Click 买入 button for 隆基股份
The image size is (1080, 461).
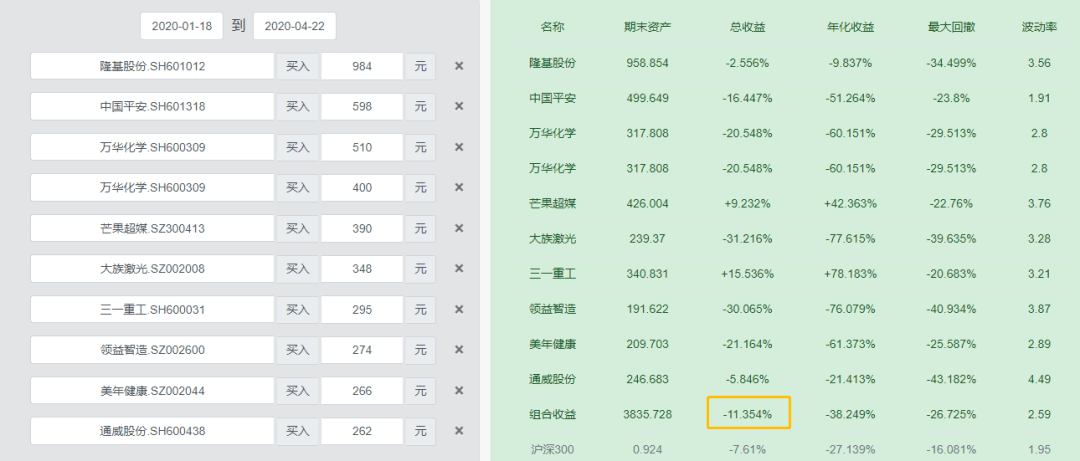click(298, 66)
